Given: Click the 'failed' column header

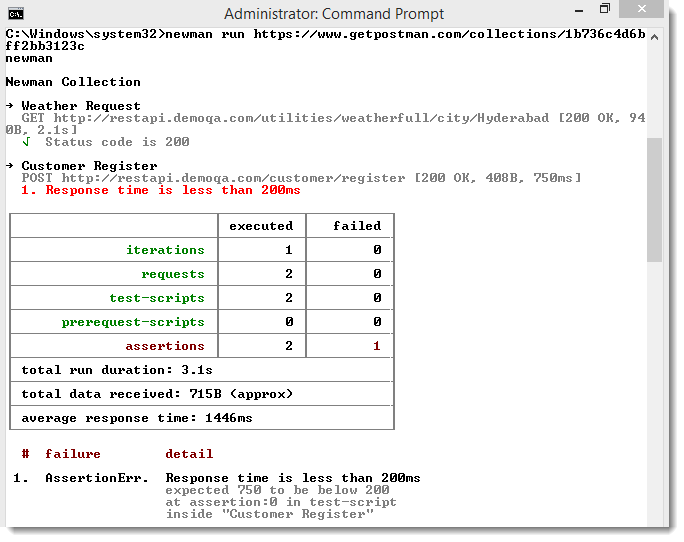Looking at the screenshot, I should coord(357,226).
